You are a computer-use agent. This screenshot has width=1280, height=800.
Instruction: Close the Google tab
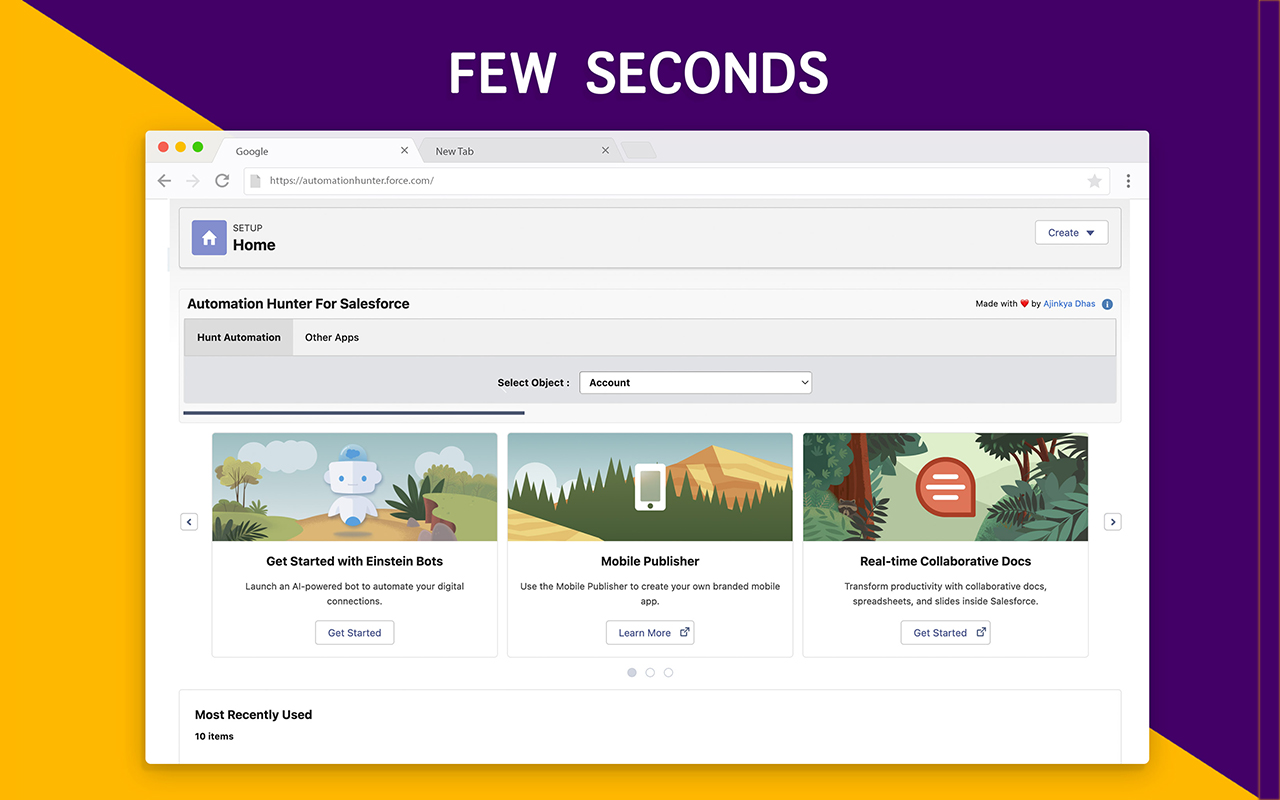(404, 151)
